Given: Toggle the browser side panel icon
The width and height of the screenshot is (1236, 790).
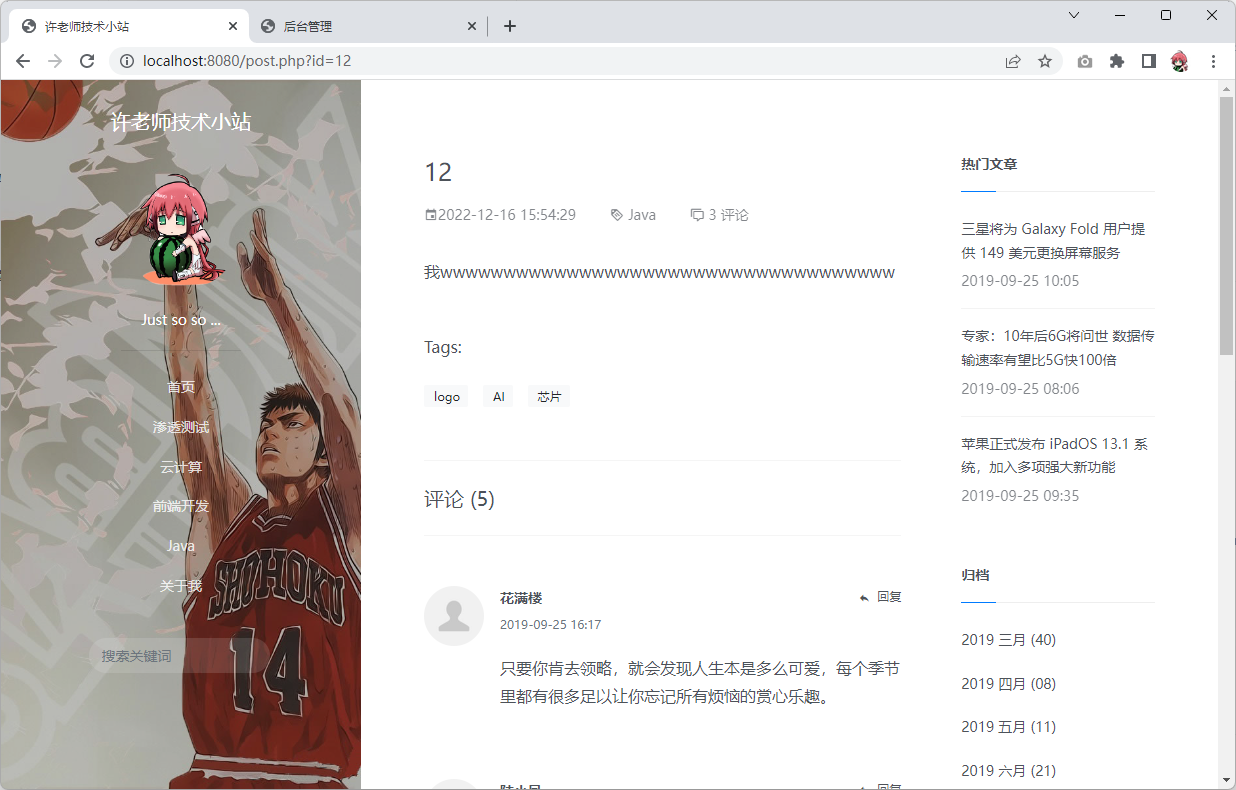Looking at the screenshot, I should click(x=1149, y=61).
